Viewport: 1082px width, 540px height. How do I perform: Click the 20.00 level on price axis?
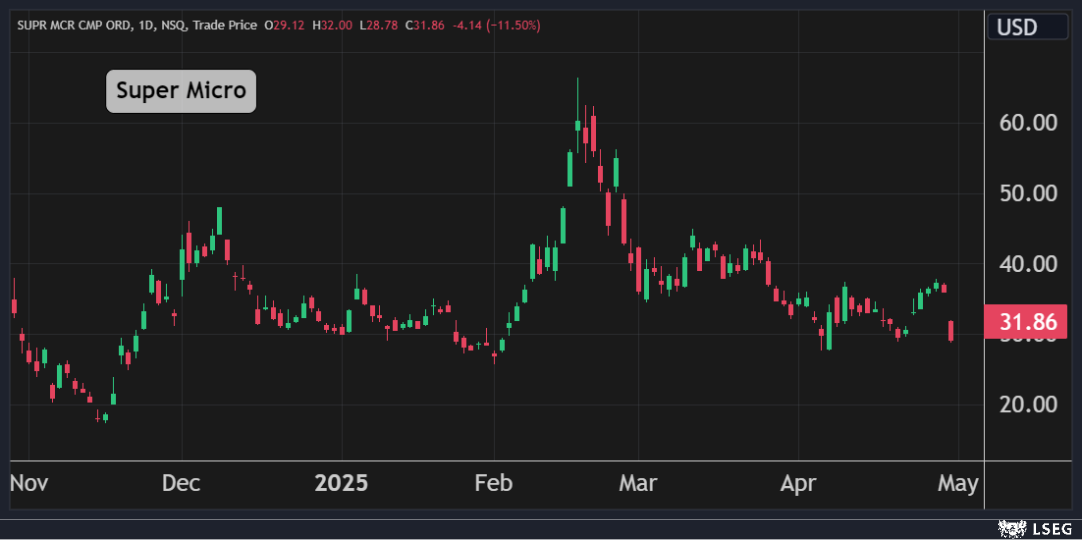tap(1029, 404)
